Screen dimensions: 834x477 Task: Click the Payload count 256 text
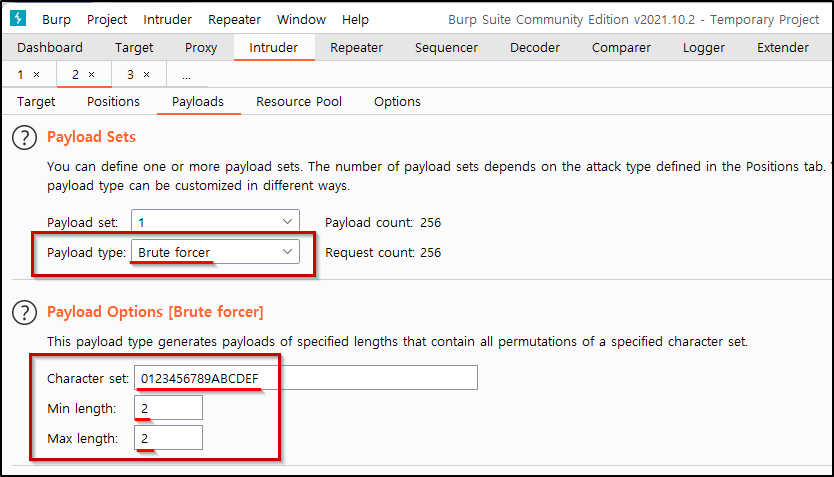383,223
